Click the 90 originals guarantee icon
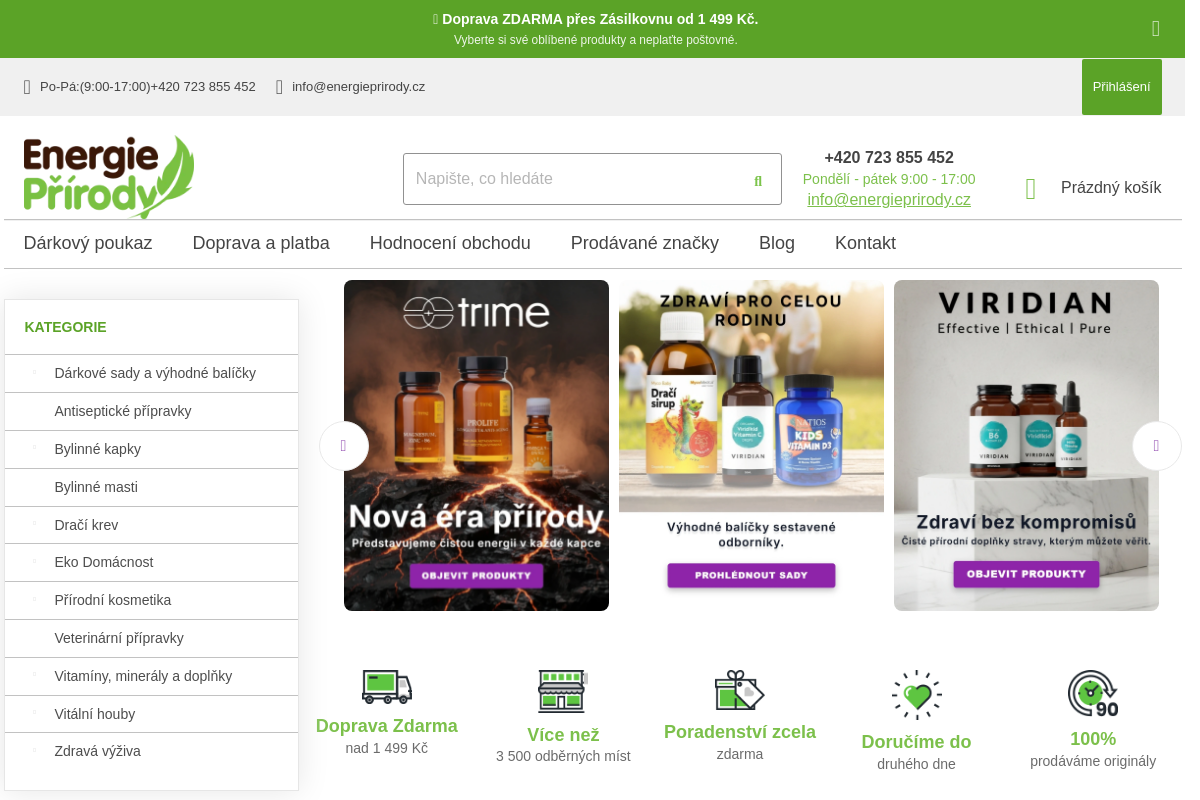 click(x=1092, y=694)
